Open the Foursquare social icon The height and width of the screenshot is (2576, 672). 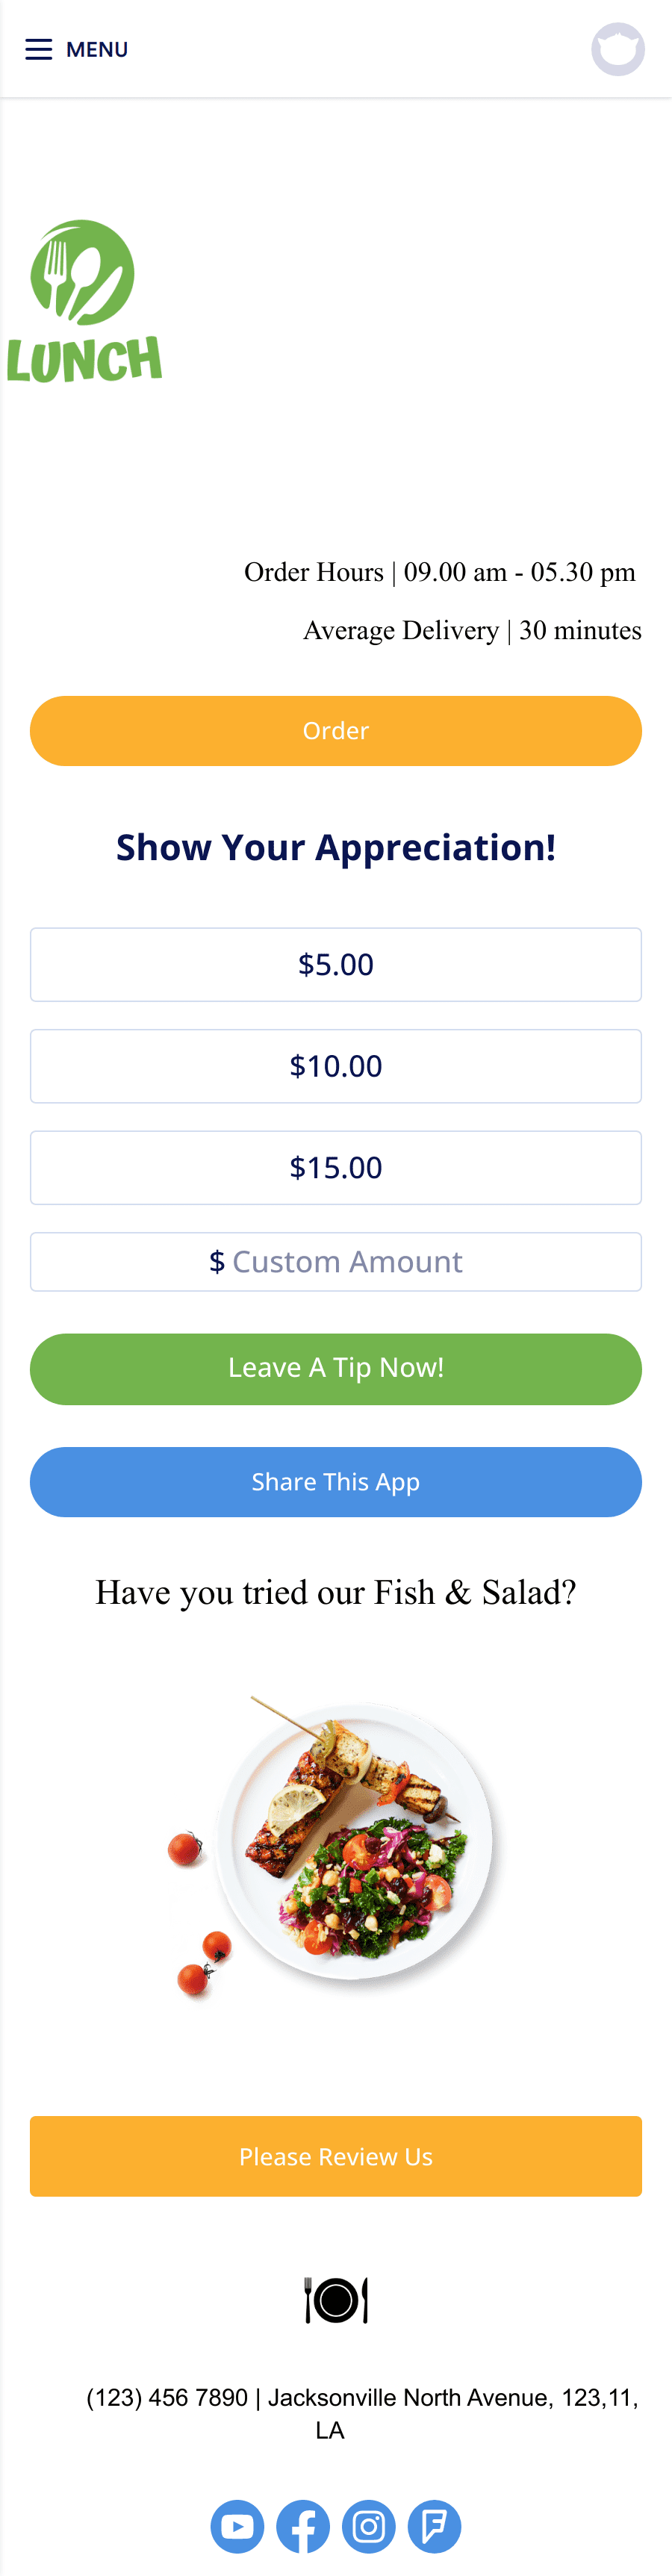click(x=434, y=2526)
